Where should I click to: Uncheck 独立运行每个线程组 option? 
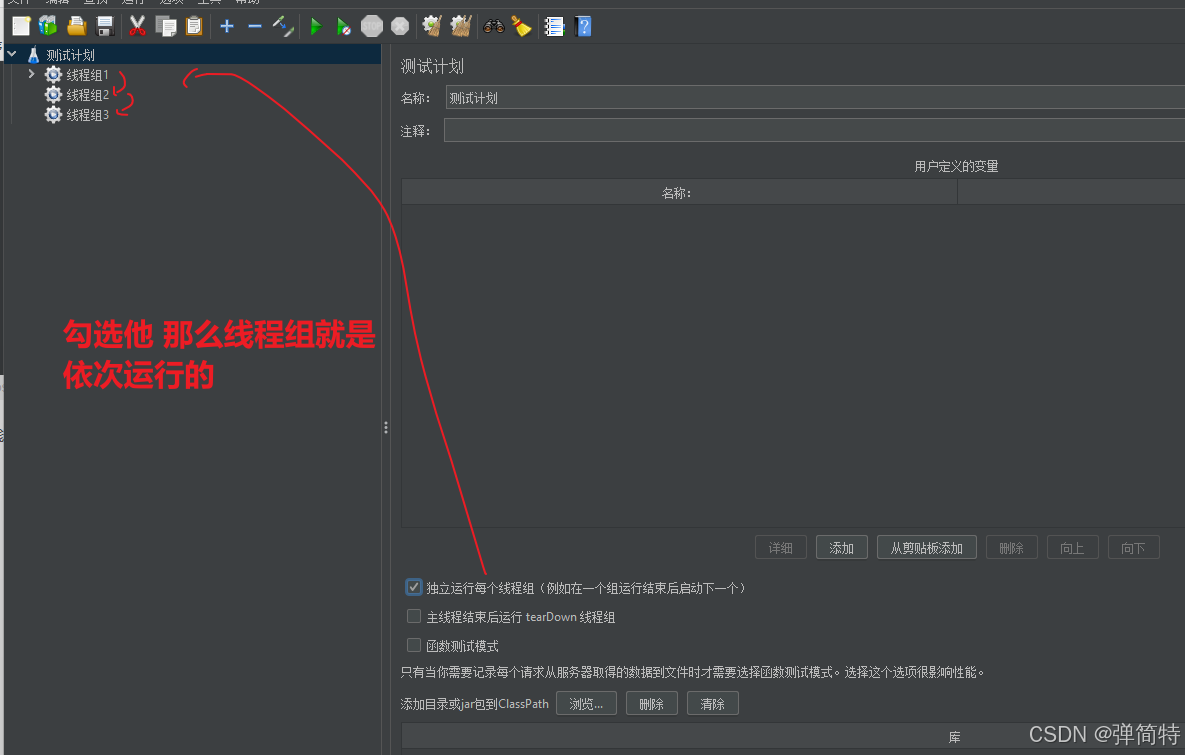click(413, 587)
